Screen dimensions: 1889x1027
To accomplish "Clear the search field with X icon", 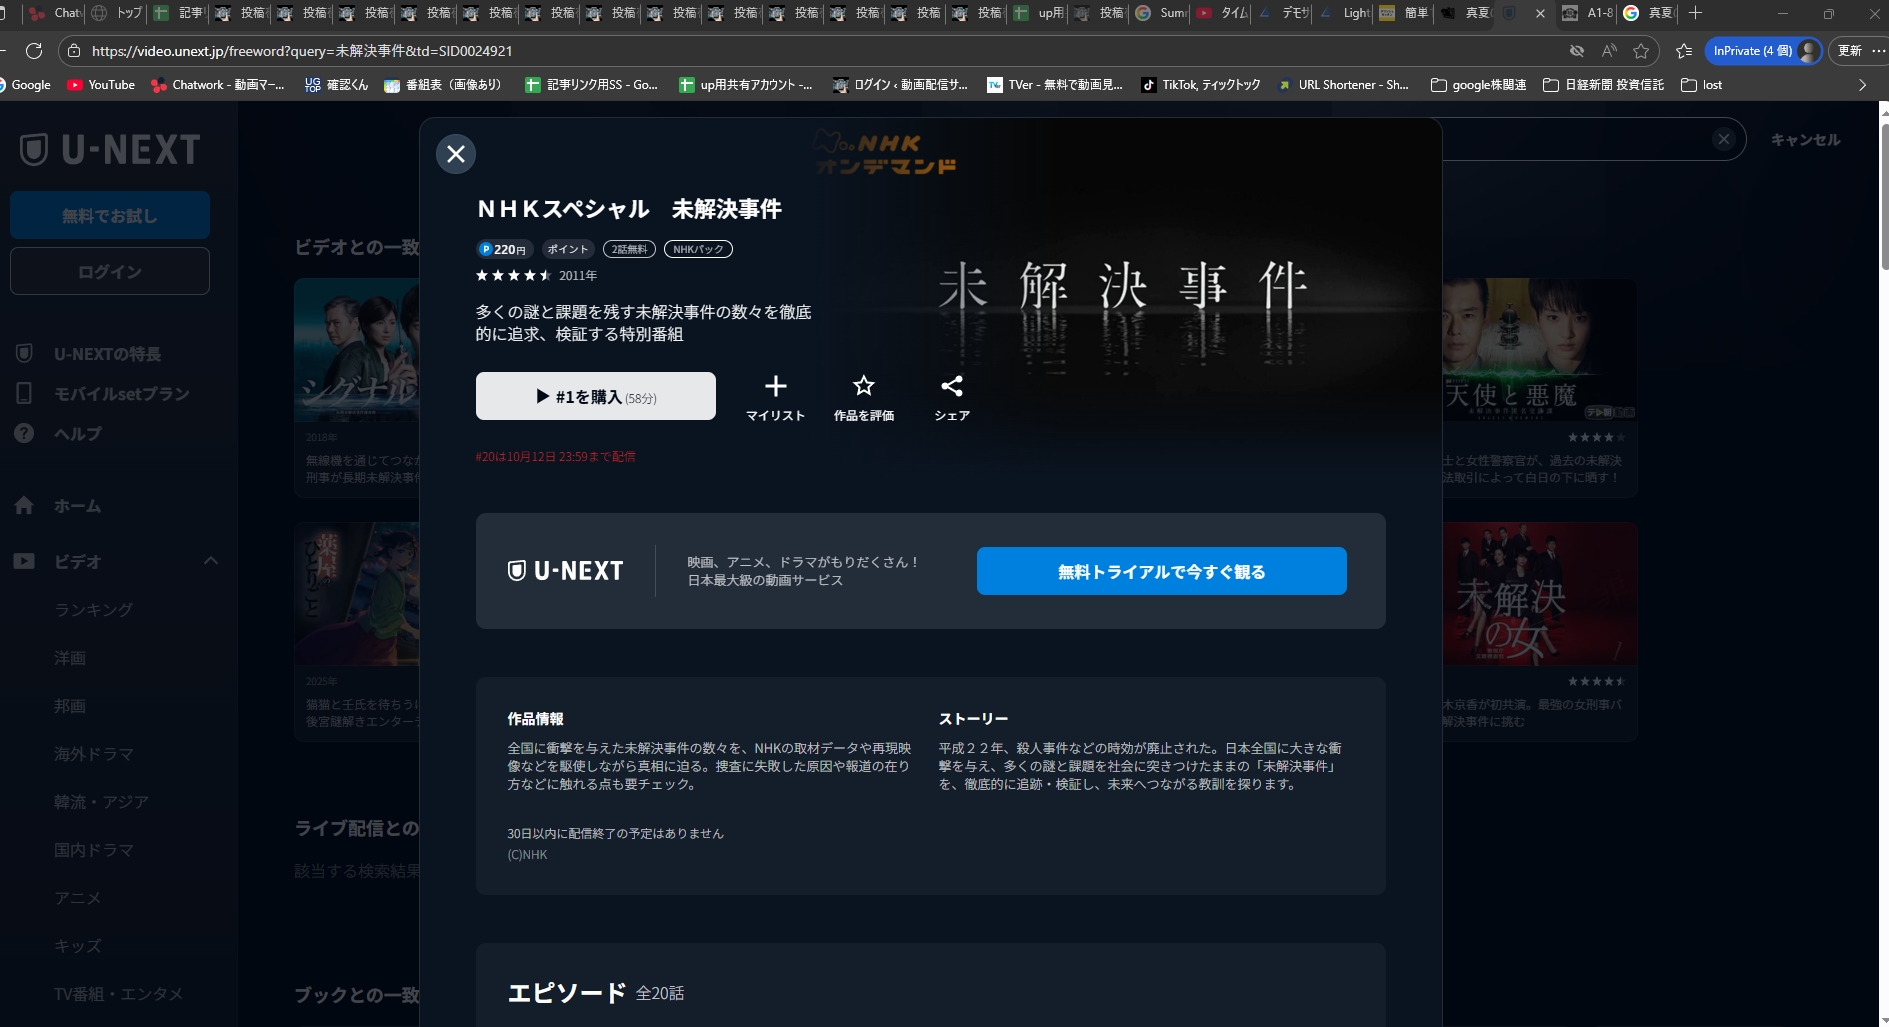I will 1723,140.
